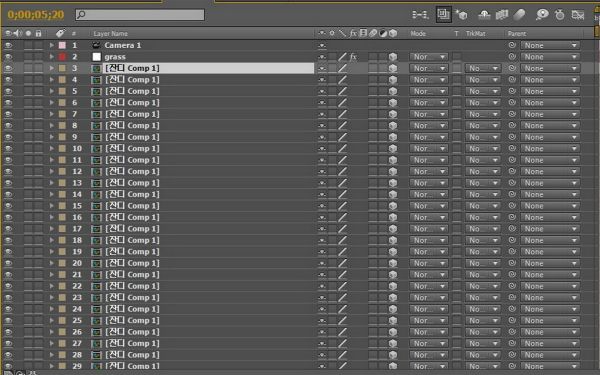Image resolution: width=600 pixels, height=375 pixels.
Task: Toggle eye icon for layer 10
Action: [x=8, y=148]
